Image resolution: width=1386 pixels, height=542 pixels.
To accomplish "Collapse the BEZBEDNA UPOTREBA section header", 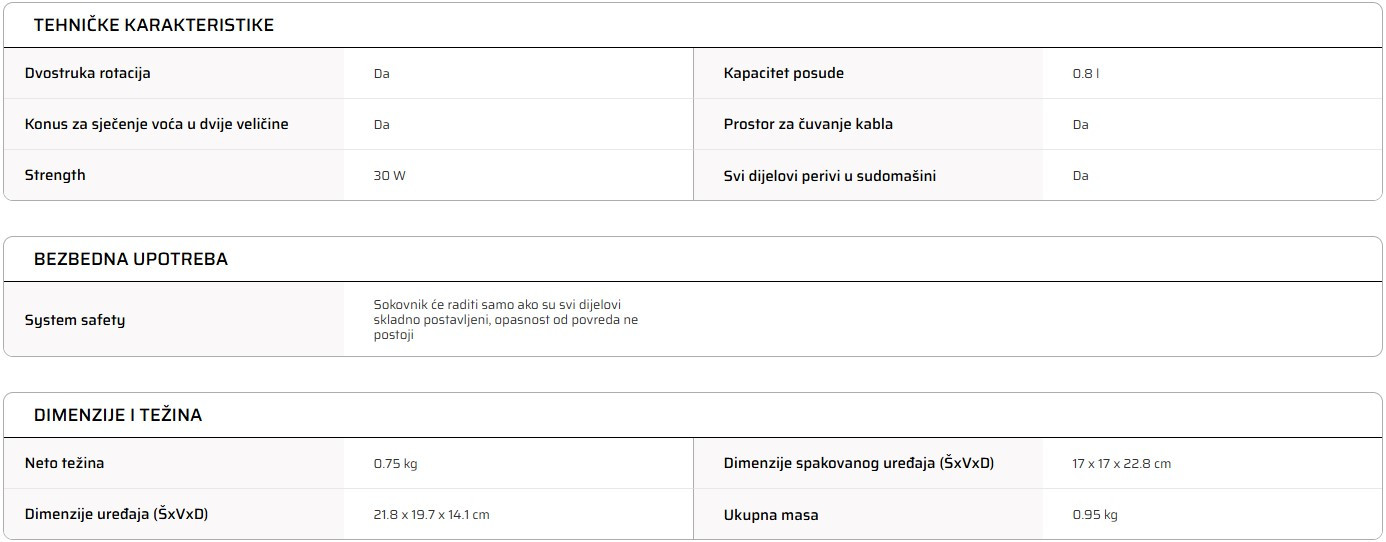I will (x=131, y=259).
